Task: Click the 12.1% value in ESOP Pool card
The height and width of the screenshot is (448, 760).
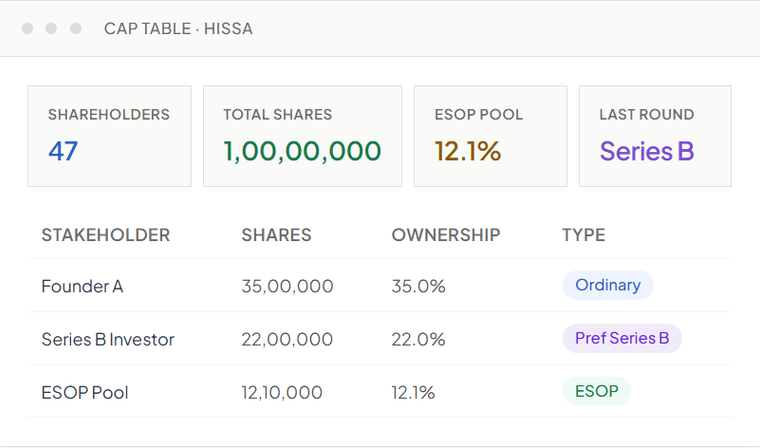Action: pos(468,151)
